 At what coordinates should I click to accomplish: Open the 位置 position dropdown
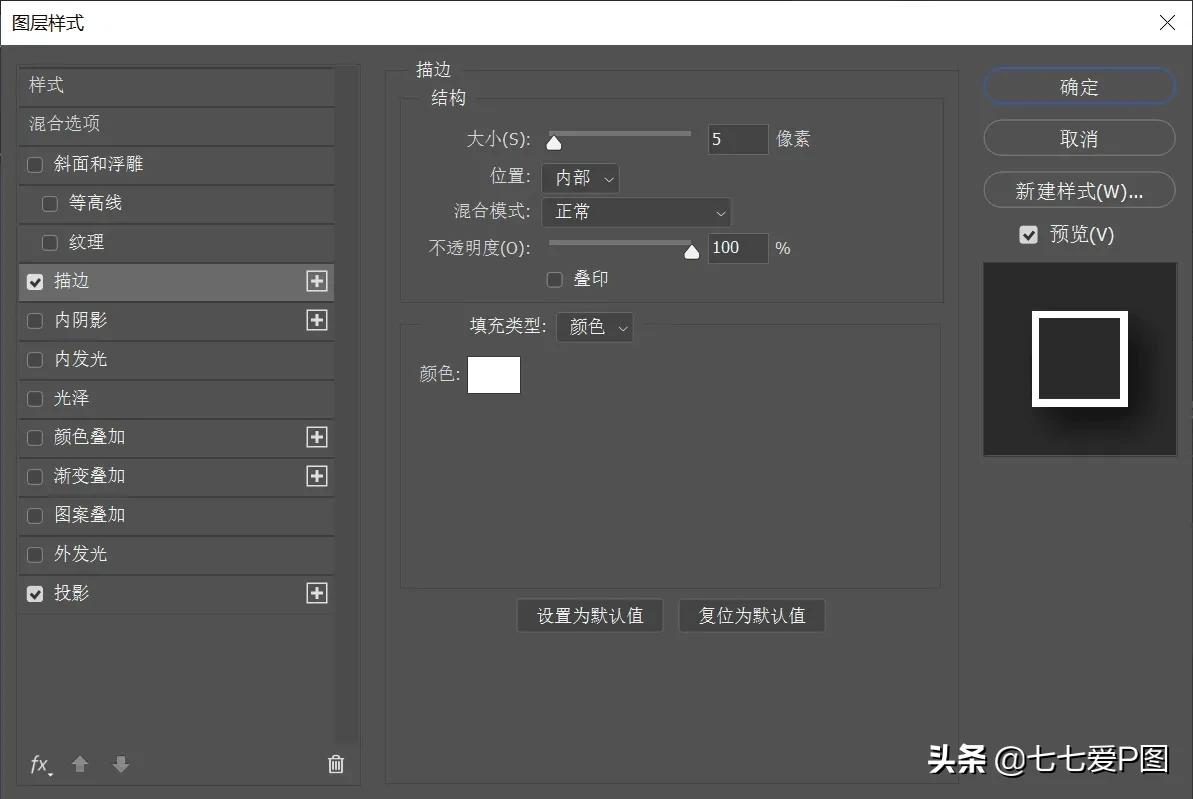(580, 178)
